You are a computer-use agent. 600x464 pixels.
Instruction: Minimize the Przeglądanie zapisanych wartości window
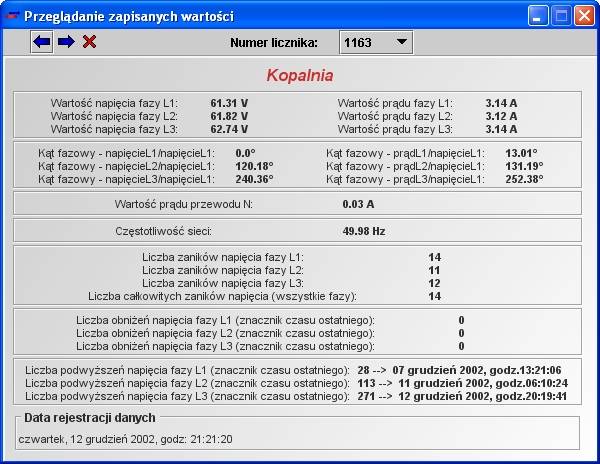pos(540,15)
